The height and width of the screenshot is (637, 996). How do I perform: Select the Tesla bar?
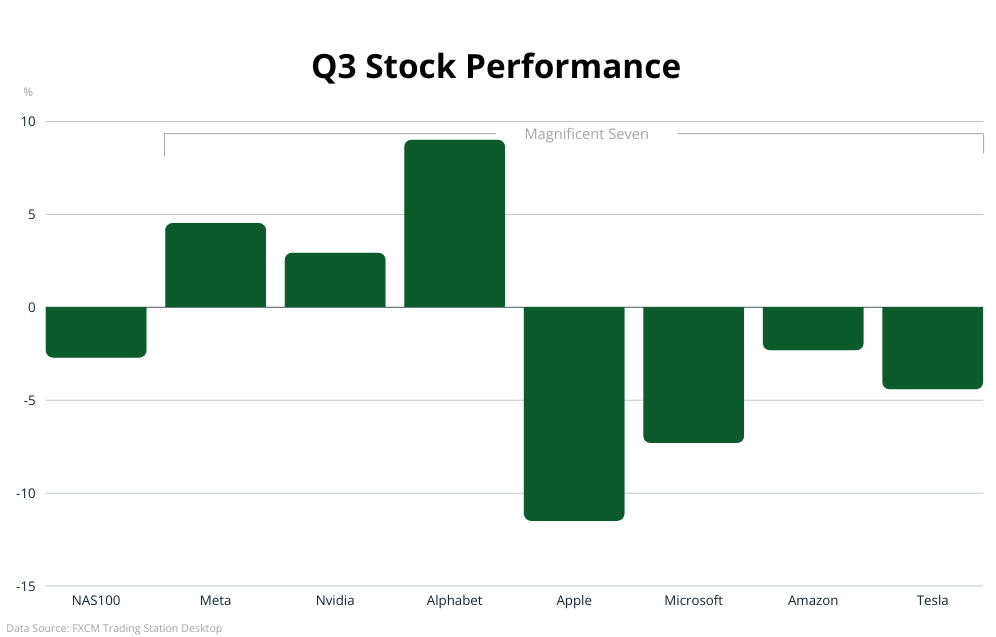point(932,347)
